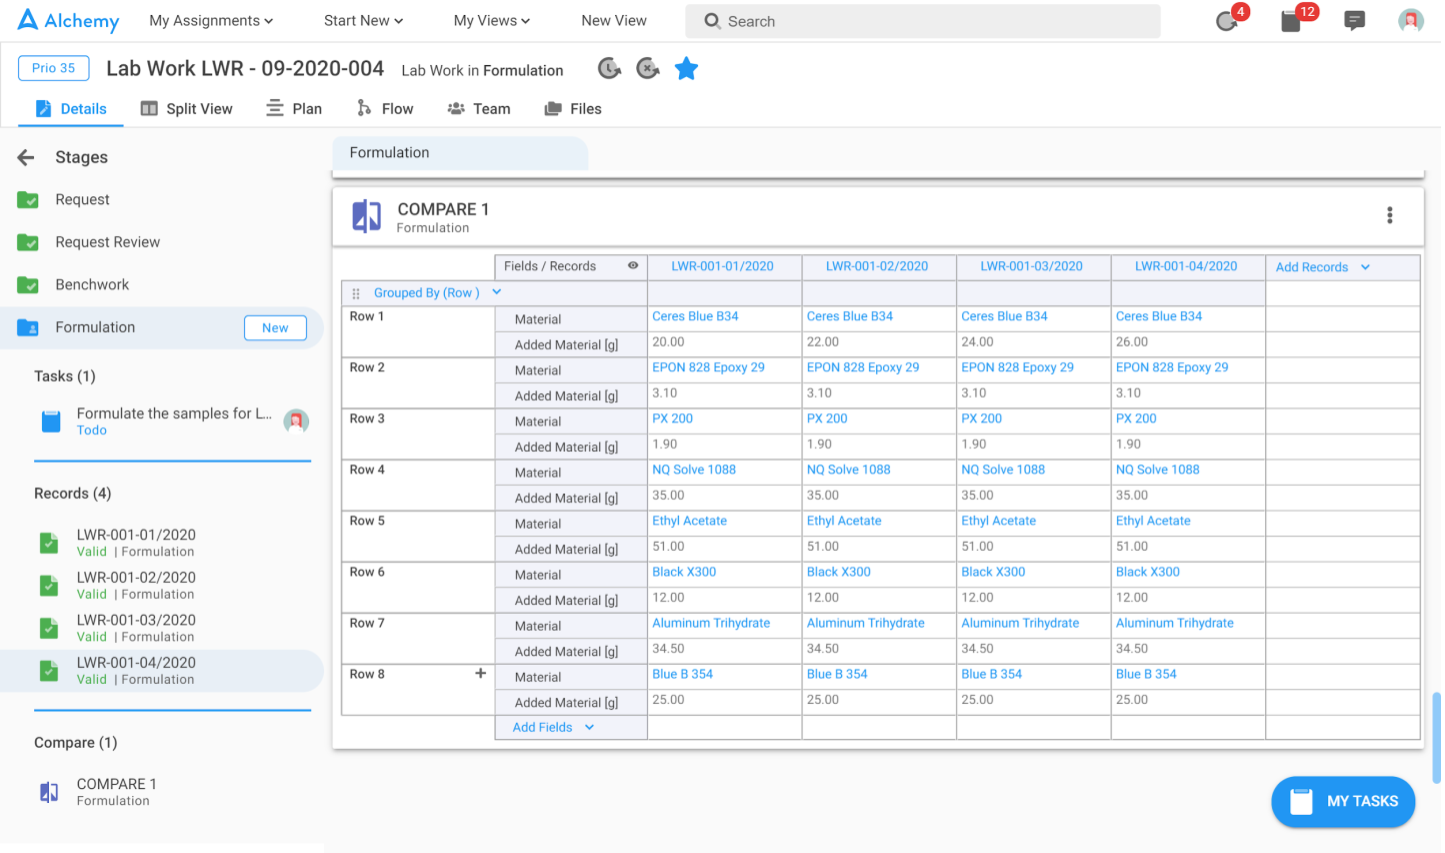Screen dimensions: 1445x853
Task: Open LWR-001-02/2020 column header link
Action: tap(877, 266)
